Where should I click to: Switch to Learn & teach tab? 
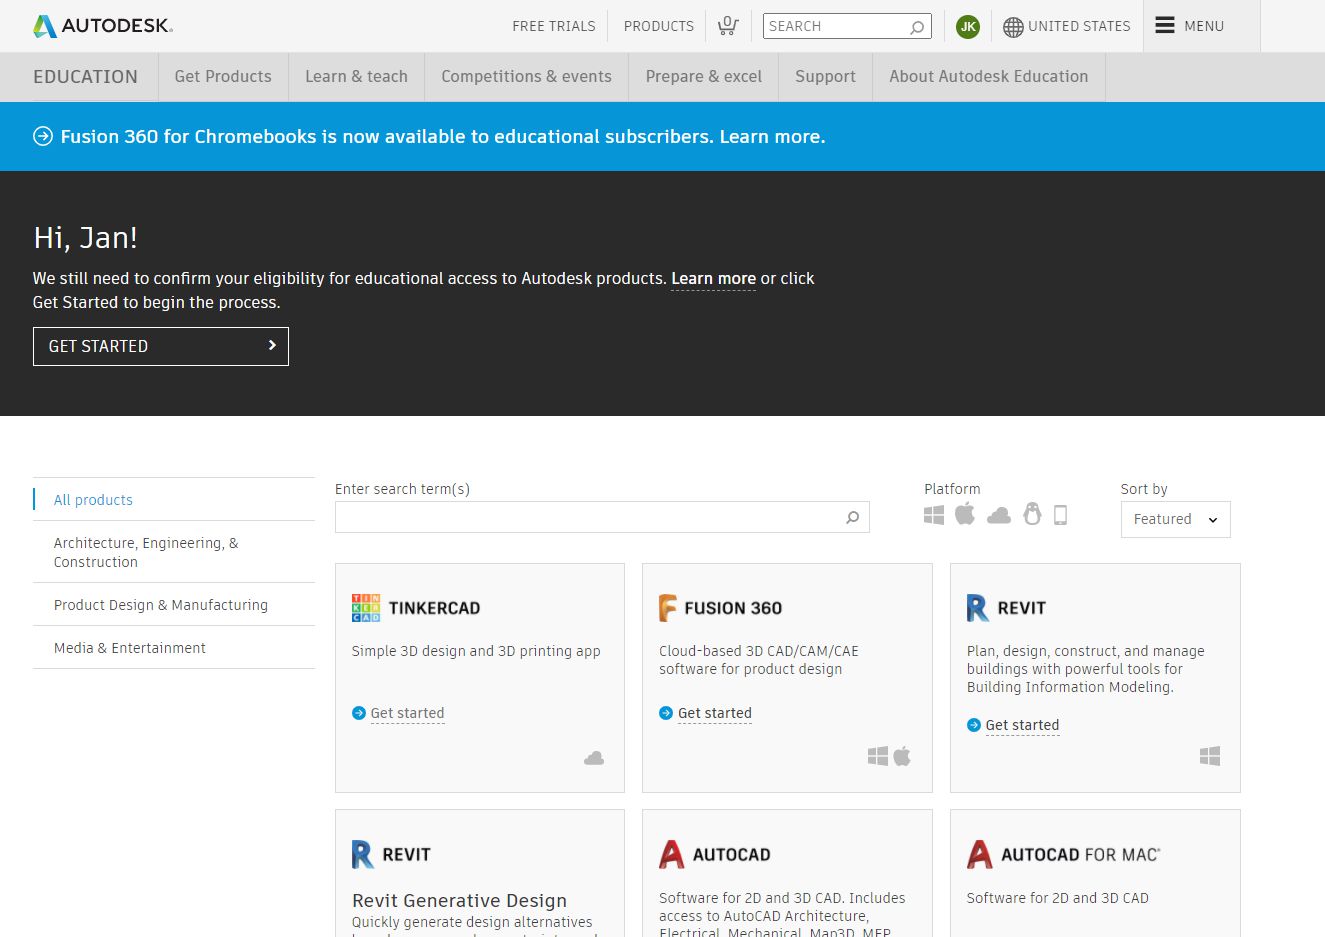click(x=356, y=77)
